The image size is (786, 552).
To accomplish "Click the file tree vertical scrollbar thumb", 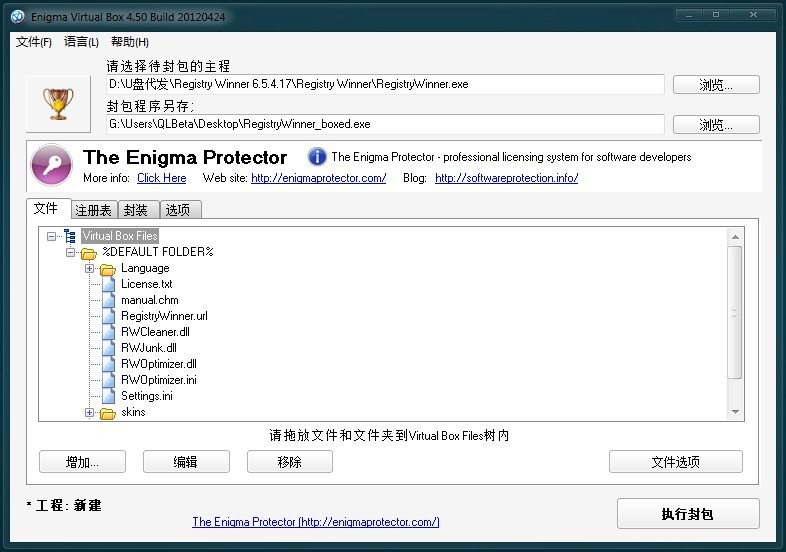I will (735, 312).
